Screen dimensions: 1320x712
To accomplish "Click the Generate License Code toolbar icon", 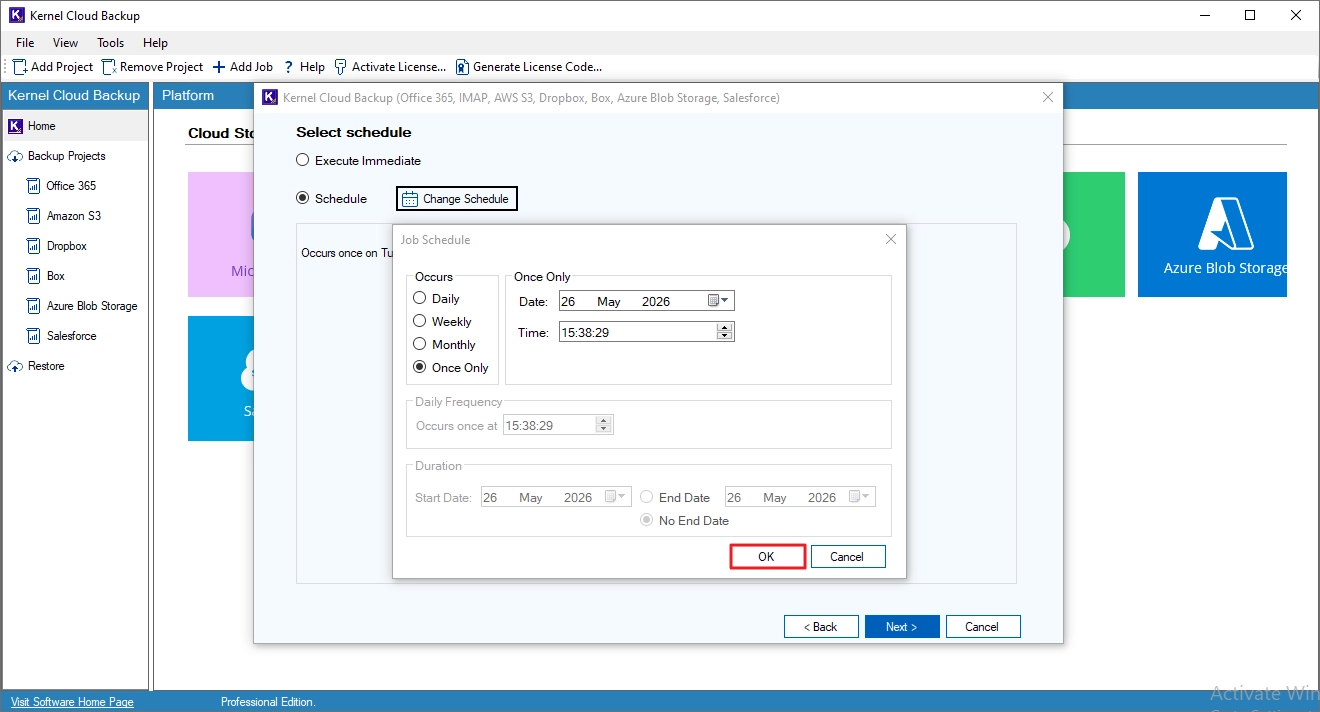I will [x=462, y=67].
